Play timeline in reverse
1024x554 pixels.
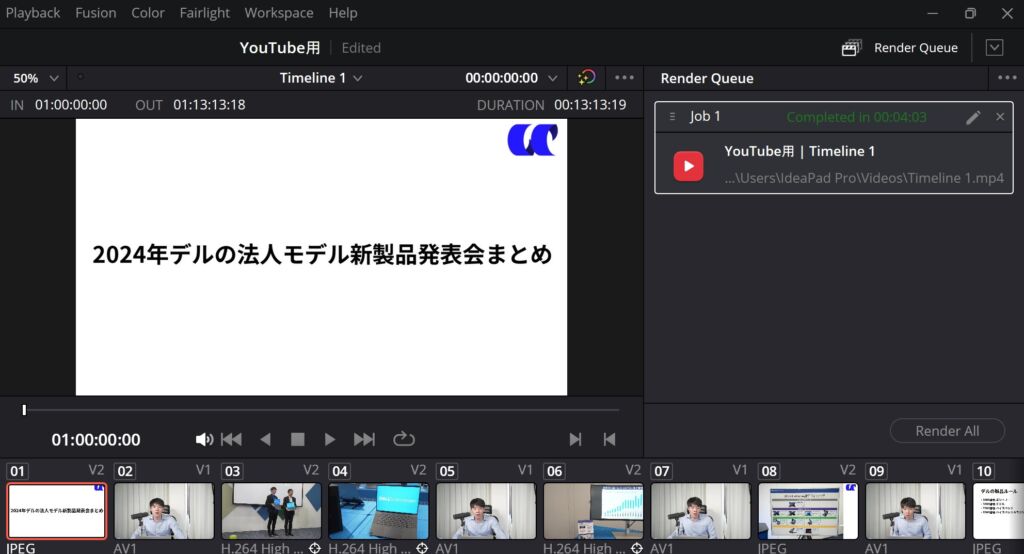pos(265,439)
